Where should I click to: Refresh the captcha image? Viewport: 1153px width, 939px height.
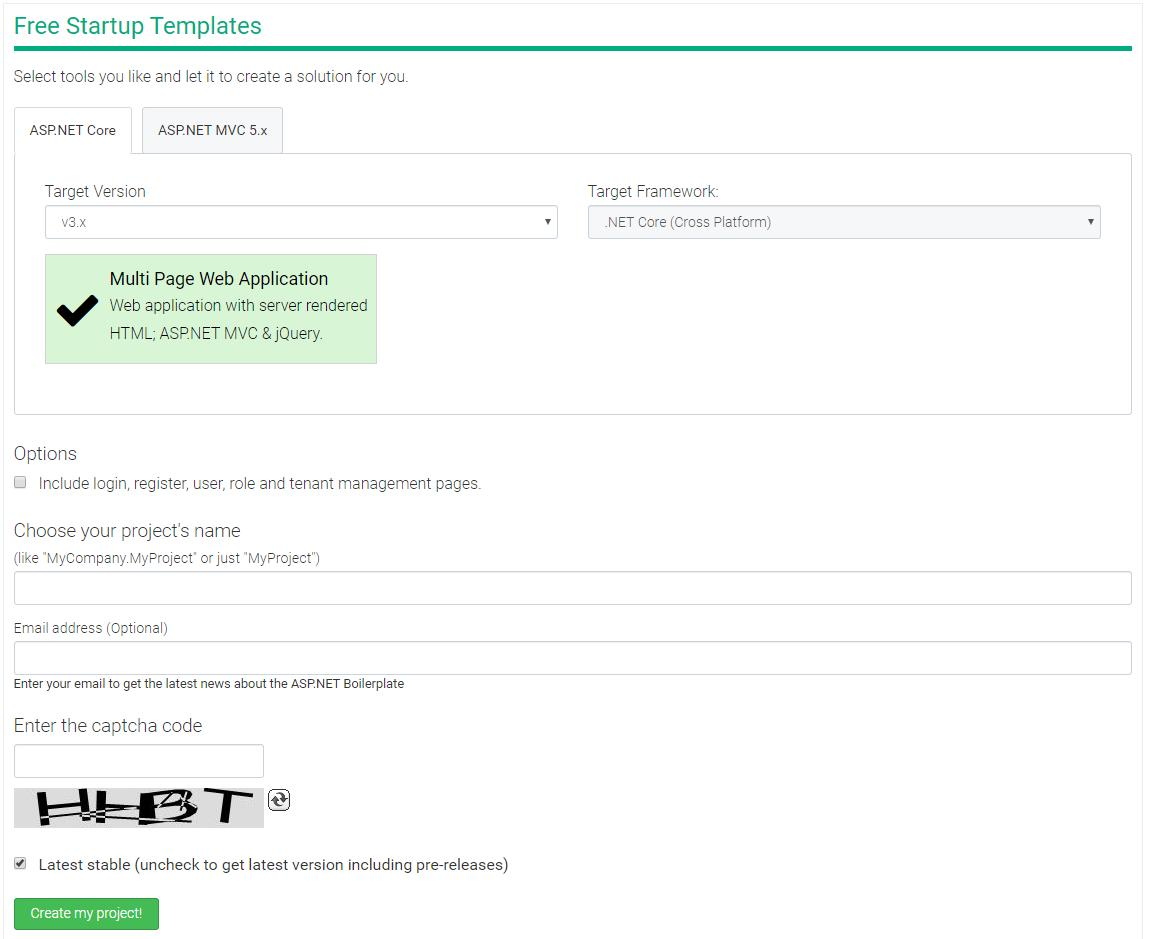[x=279, y=799]
